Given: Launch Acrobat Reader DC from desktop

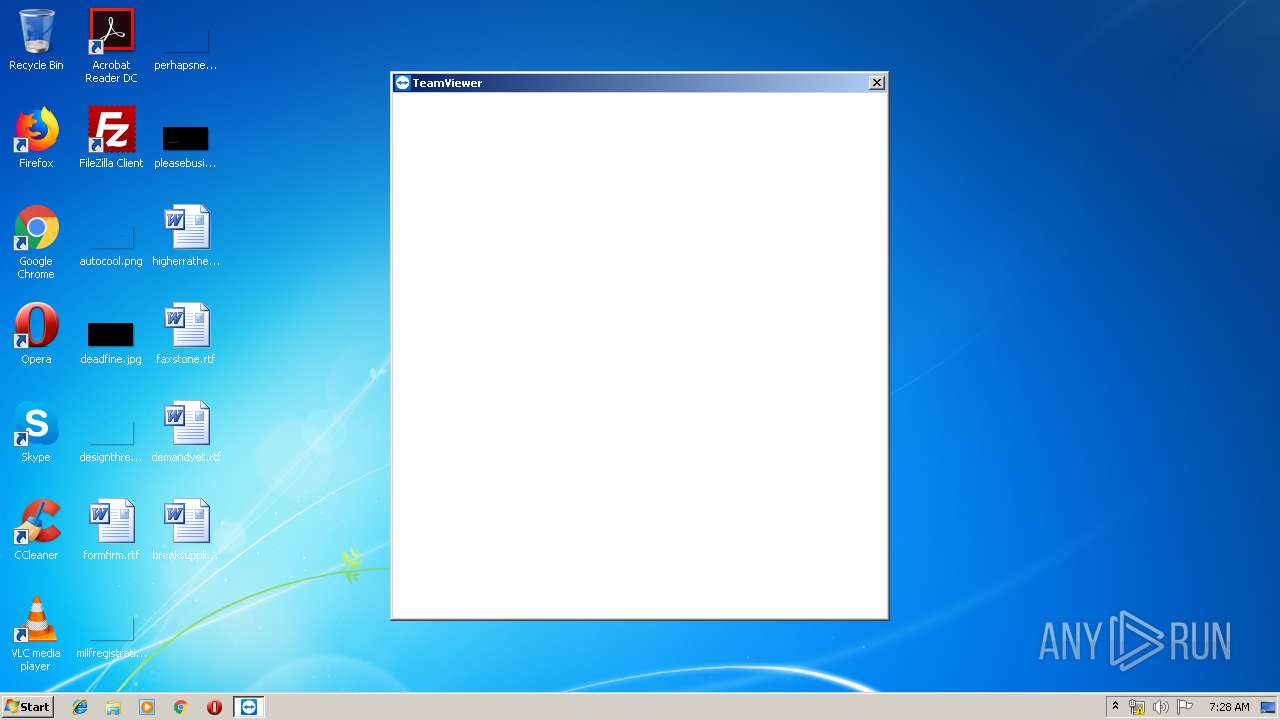Looking at the screenshot, I should tap(111, 46).
